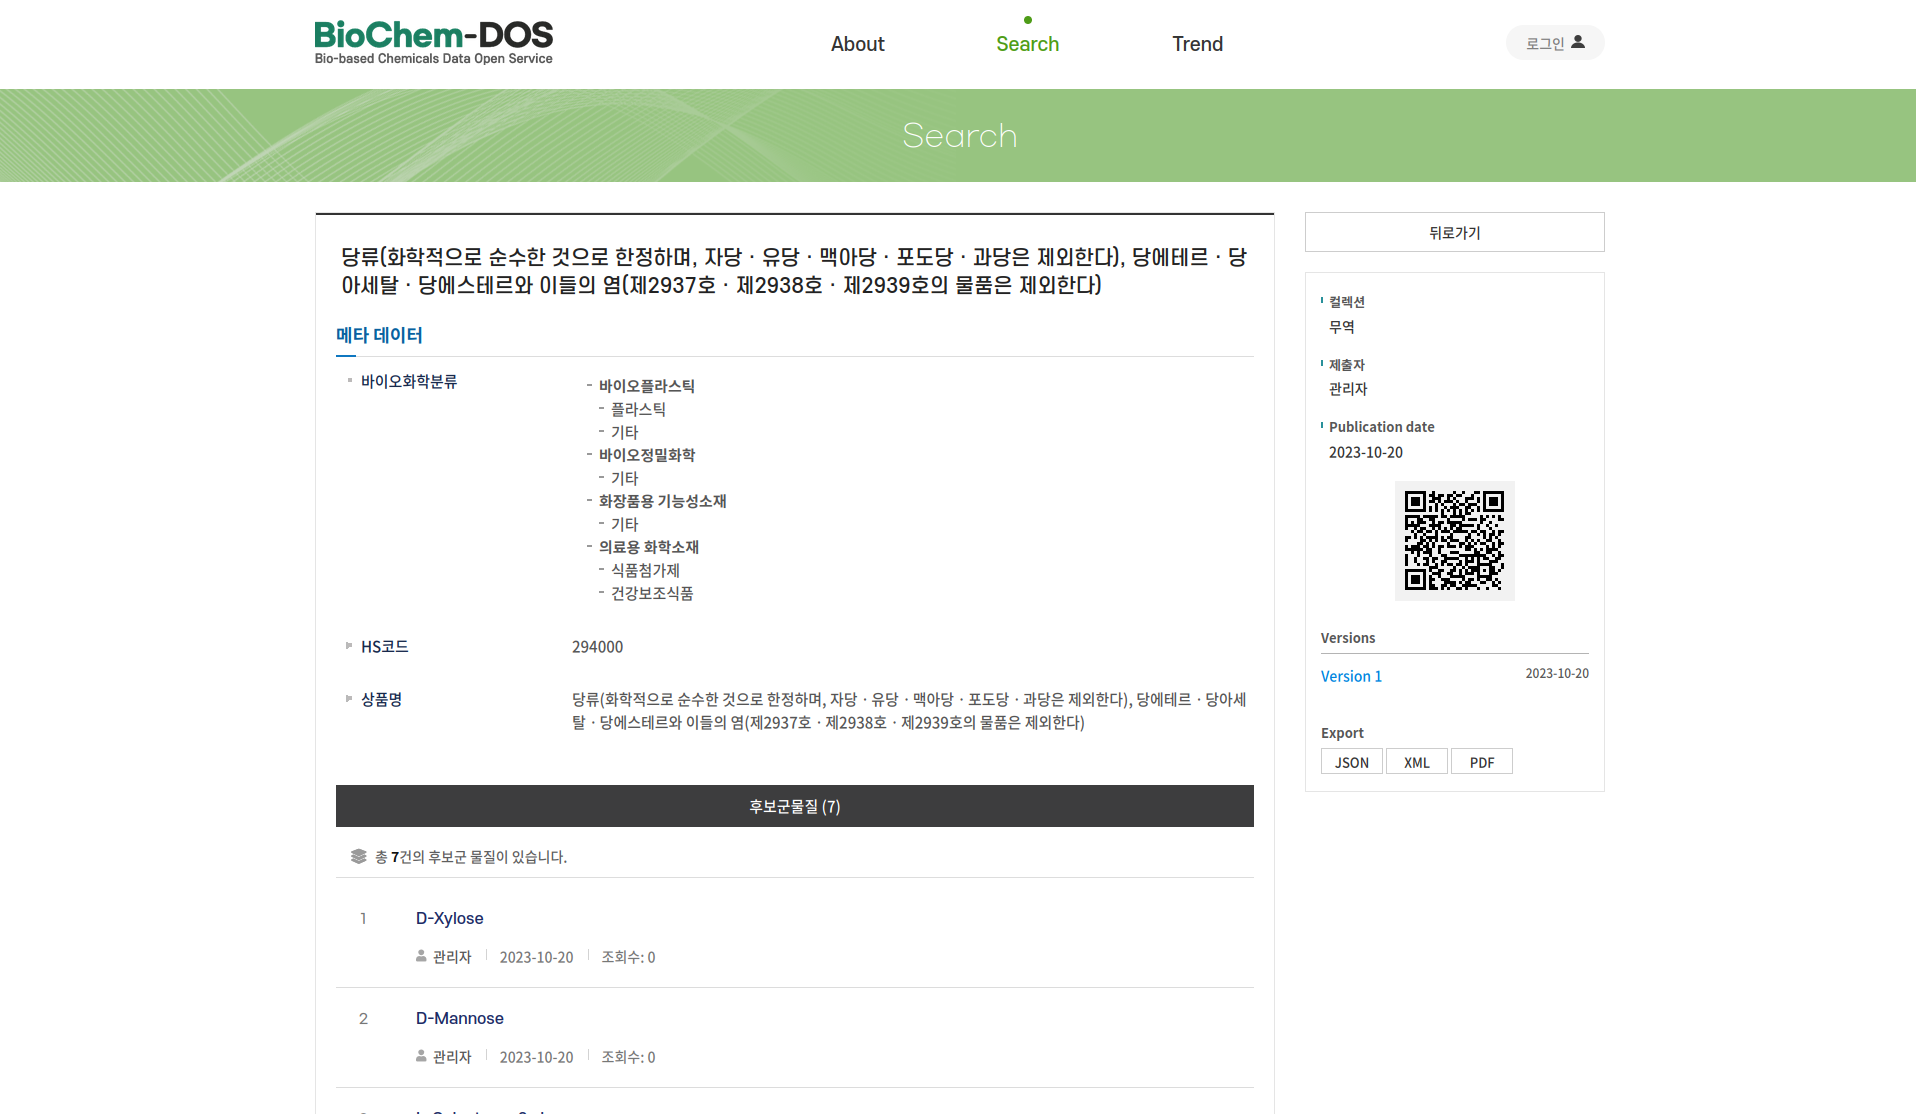The image size is (1916, 1114).
Task: Select the 메타 데이터 tab
Action: pyautogui.click(x=379, y=336)
